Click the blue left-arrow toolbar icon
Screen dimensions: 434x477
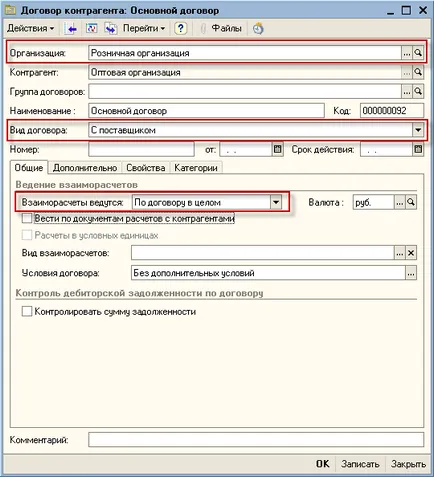coord(71,29)
